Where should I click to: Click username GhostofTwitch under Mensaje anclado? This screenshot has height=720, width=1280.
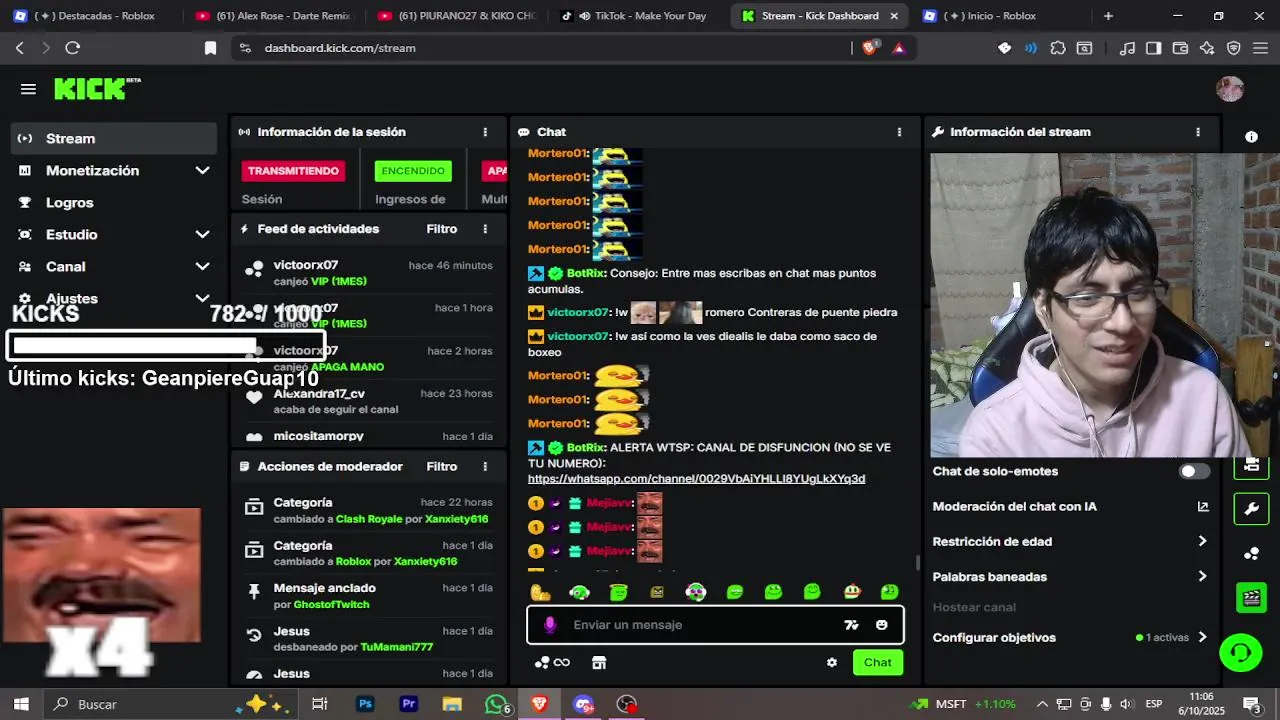tap(330, 605)
